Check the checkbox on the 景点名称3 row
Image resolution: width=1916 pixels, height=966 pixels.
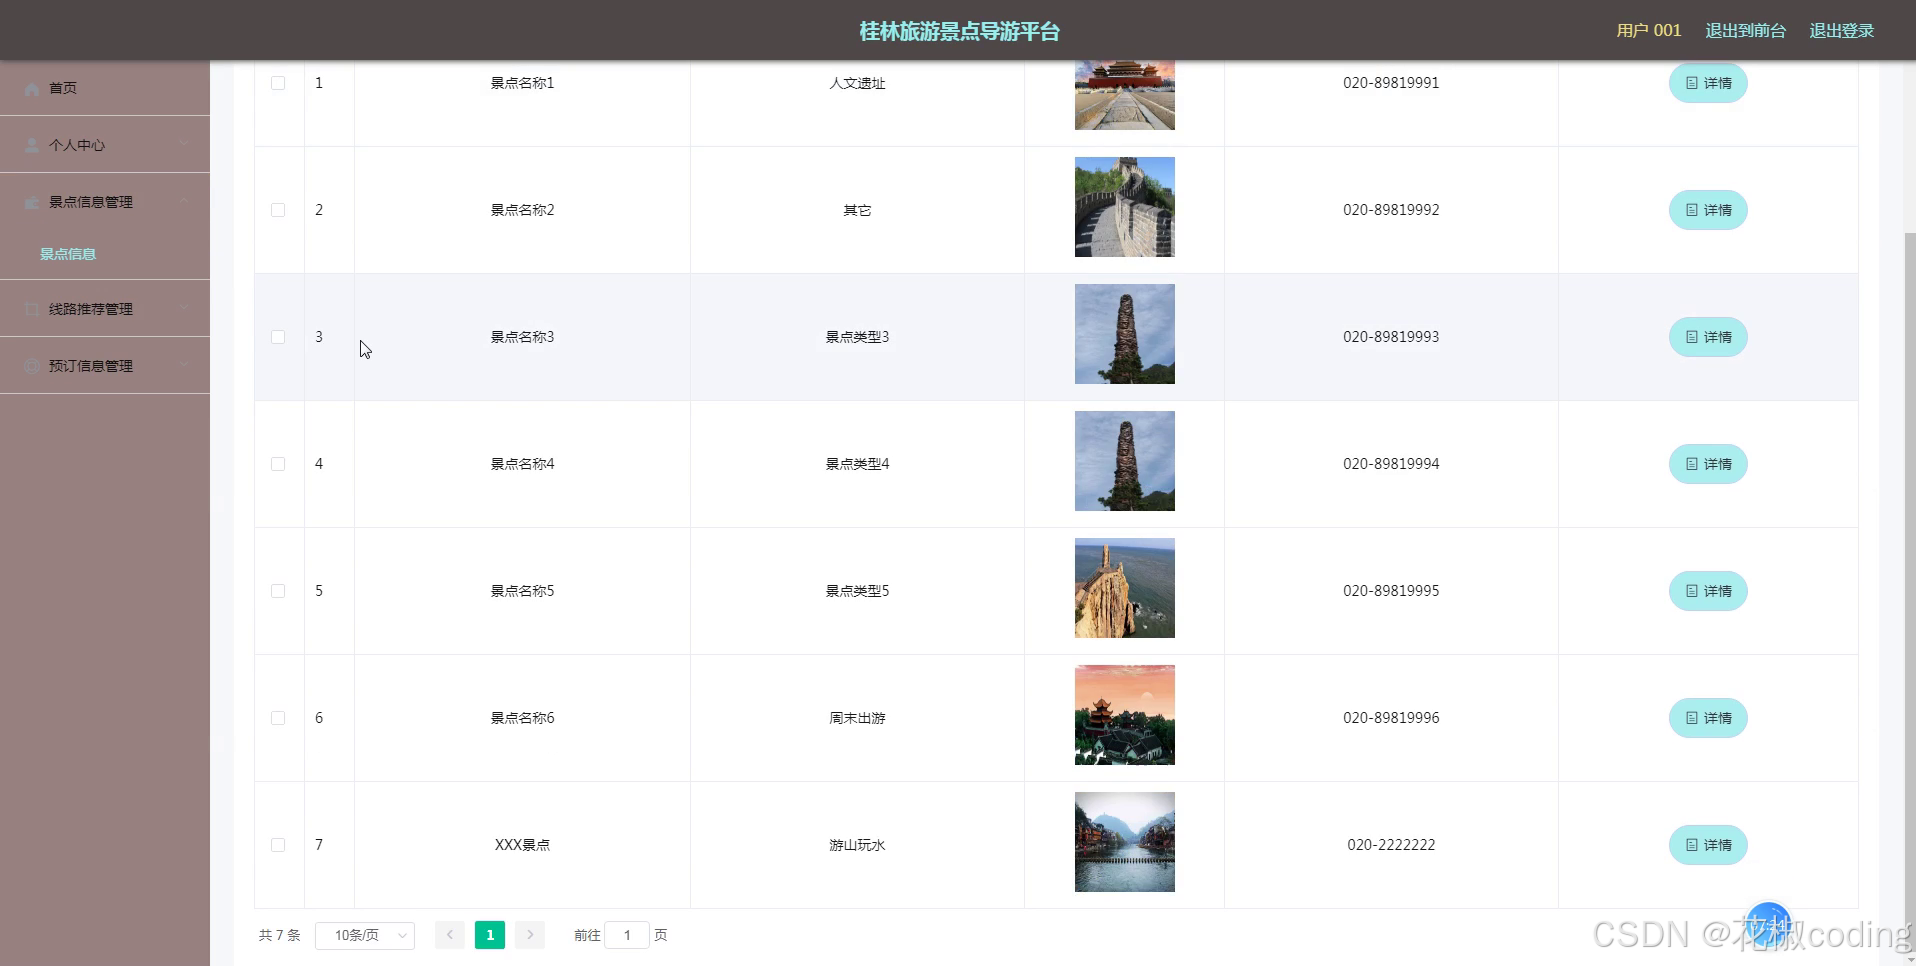coord(278,337)
